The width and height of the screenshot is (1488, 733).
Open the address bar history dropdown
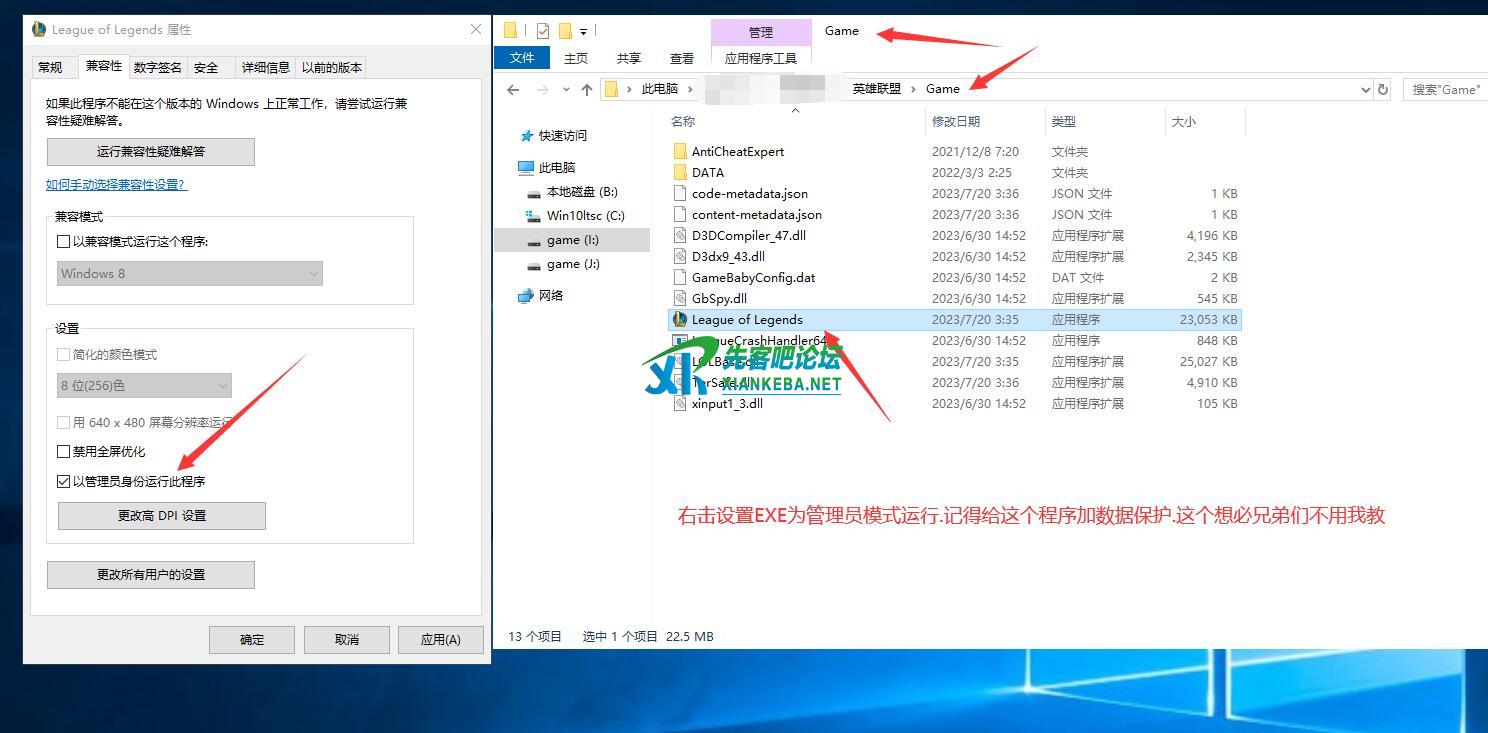click(1366, 89)
